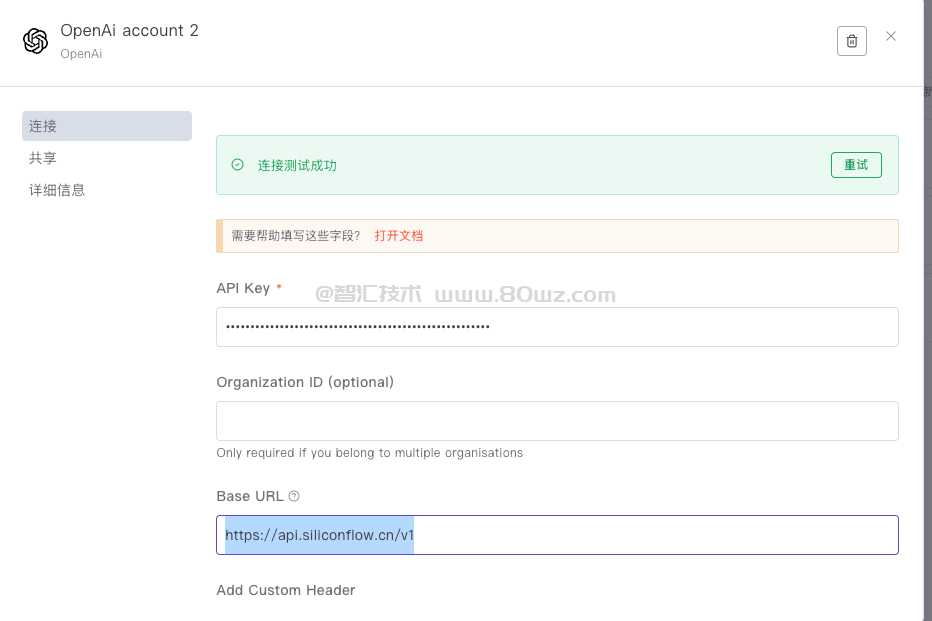The image size is (932, 621).
Task: Click into the Organization ID field
Action: pos(557,421)
